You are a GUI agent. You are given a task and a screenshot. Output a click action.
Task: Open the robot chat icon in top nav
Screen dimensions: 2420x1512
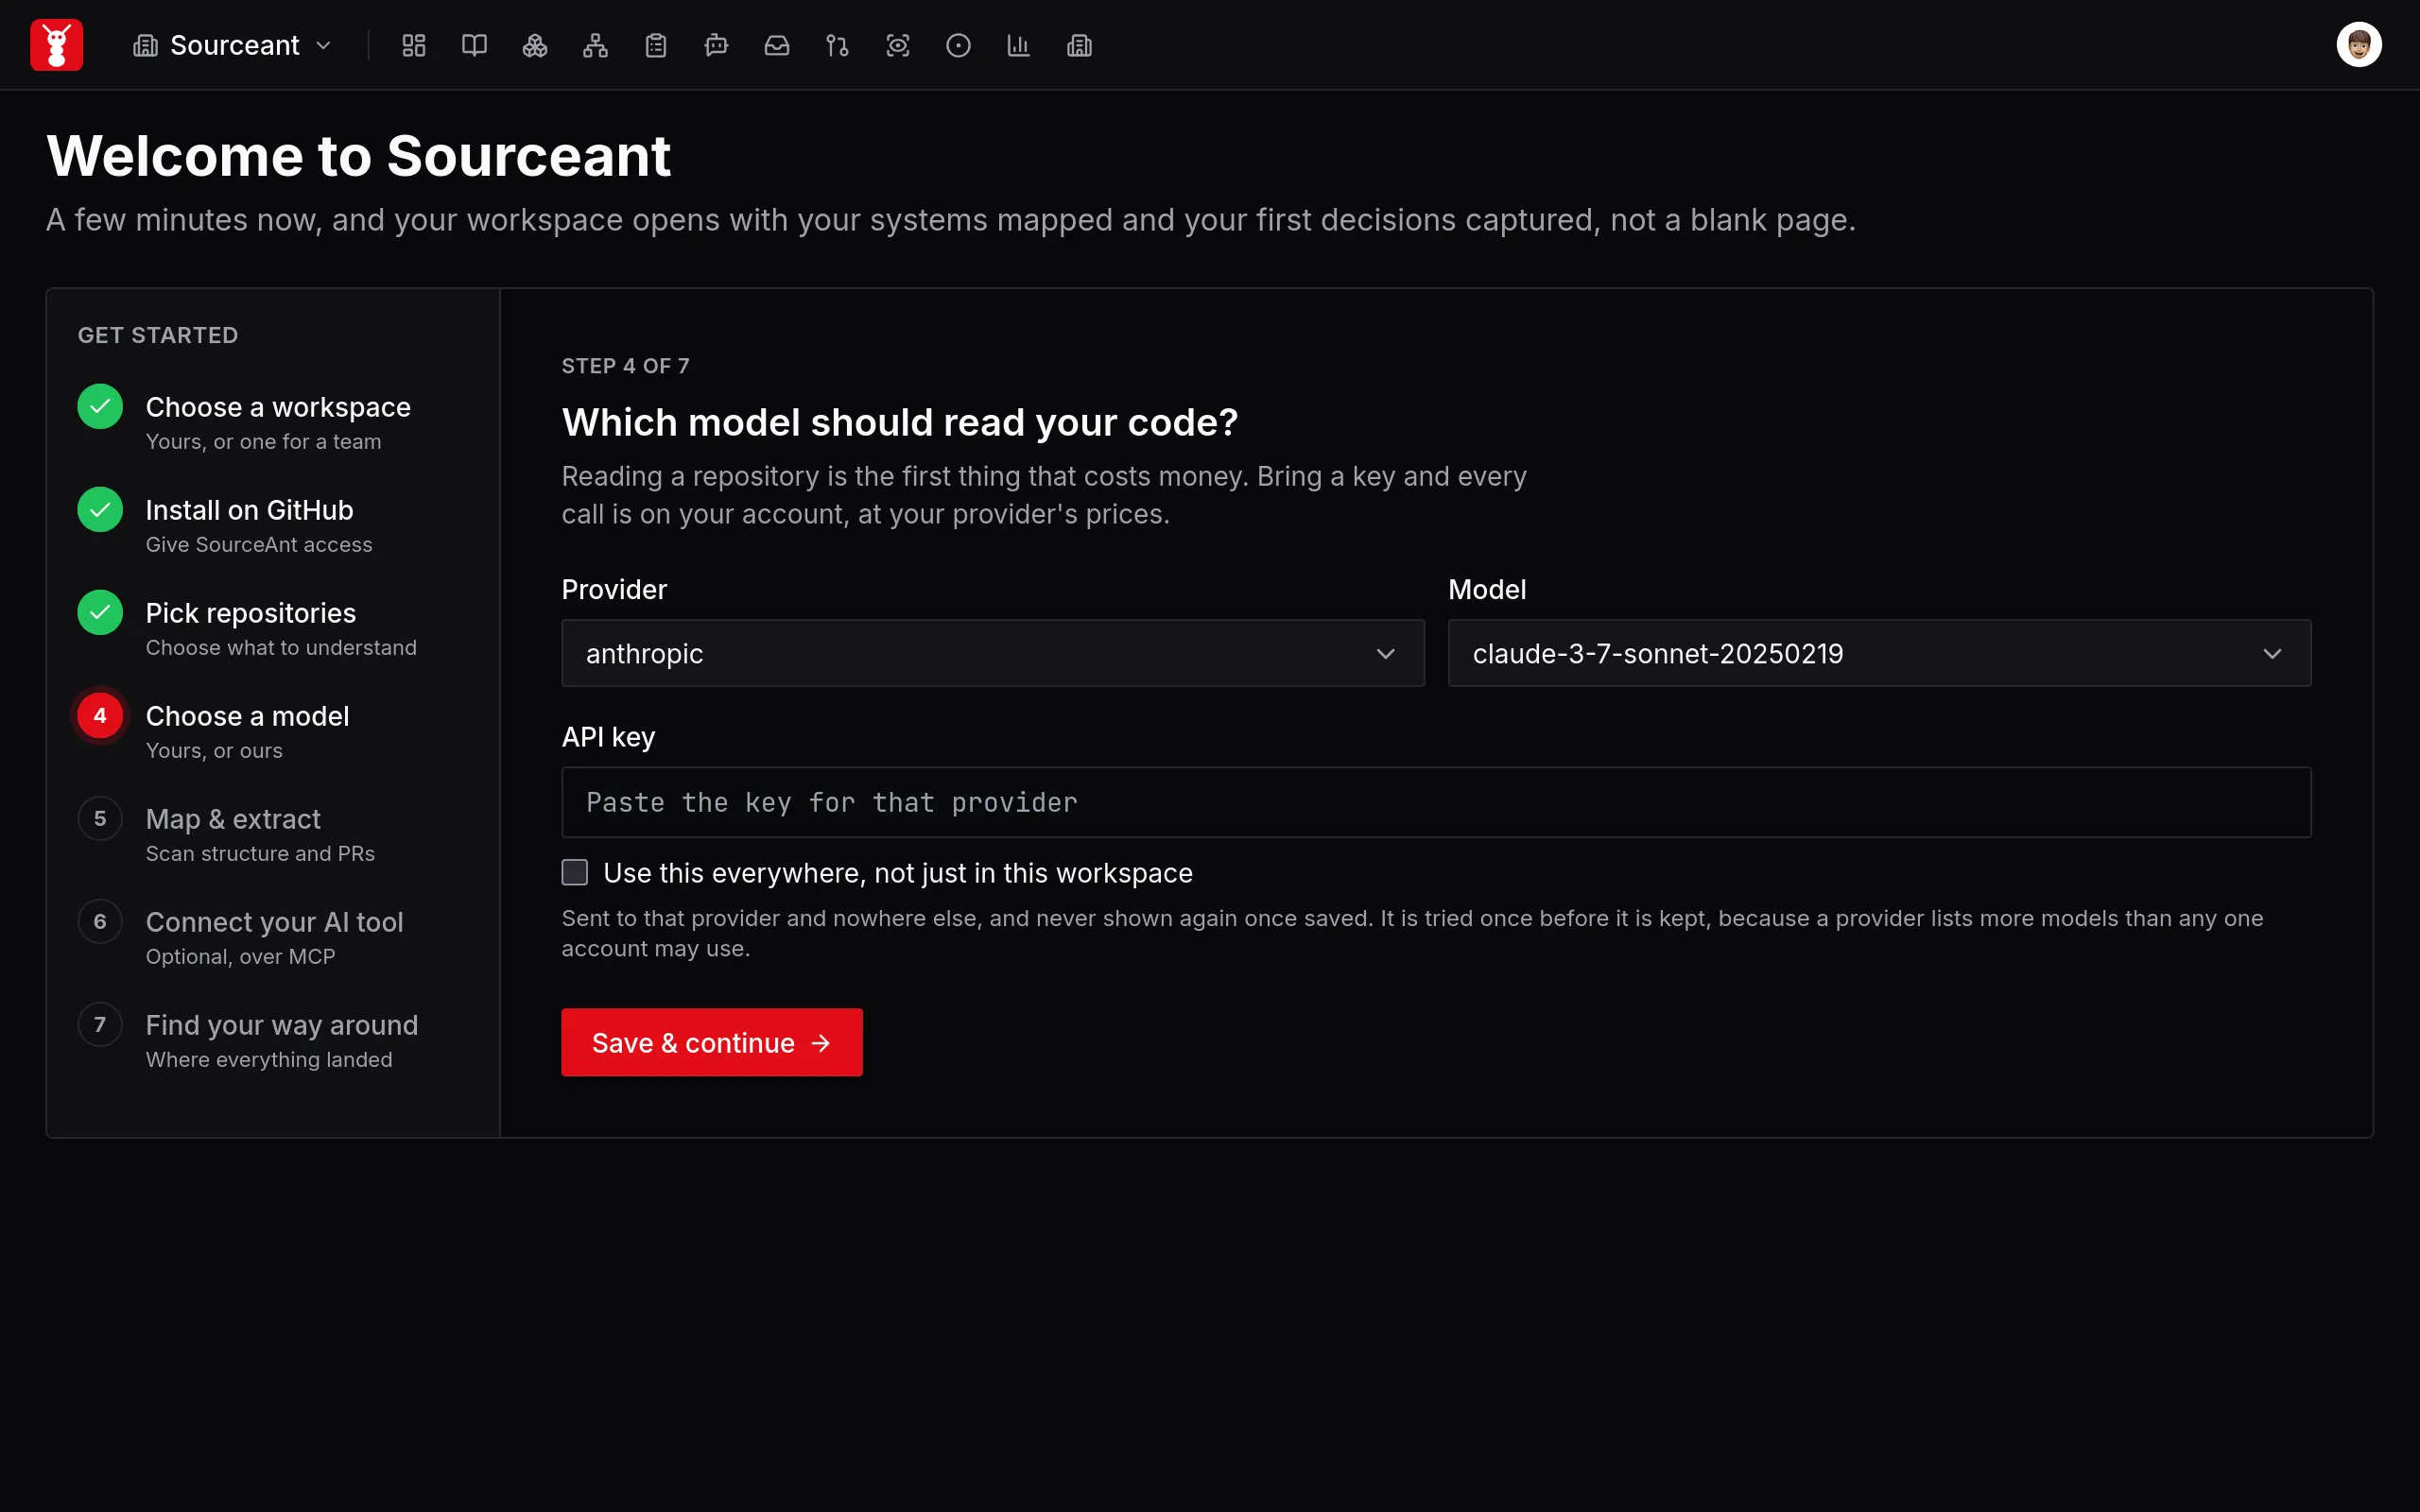[x=716, y=45]
